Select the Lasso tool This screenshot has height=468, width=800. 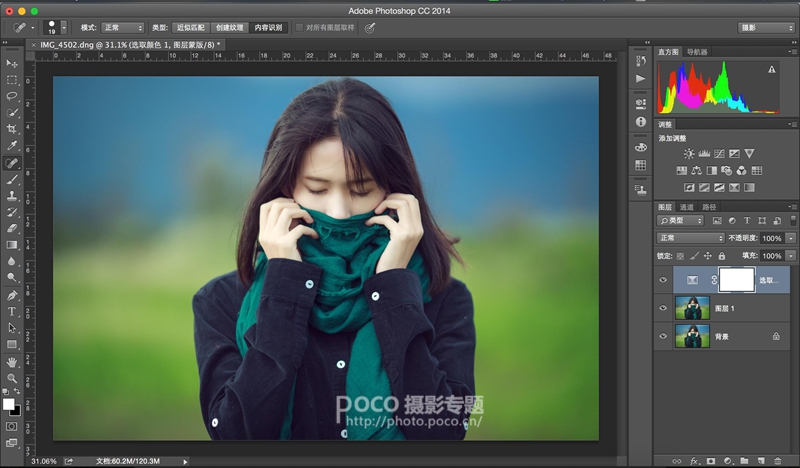[x=12, y=96]
